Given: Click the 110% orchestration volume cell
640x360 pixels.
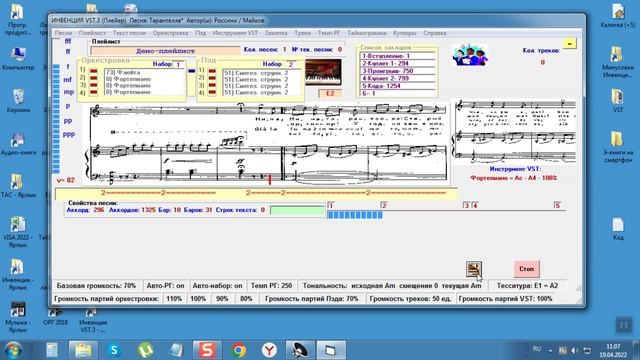Looking at the screenshot, I should pyautogui.click(x=174, y=299).
